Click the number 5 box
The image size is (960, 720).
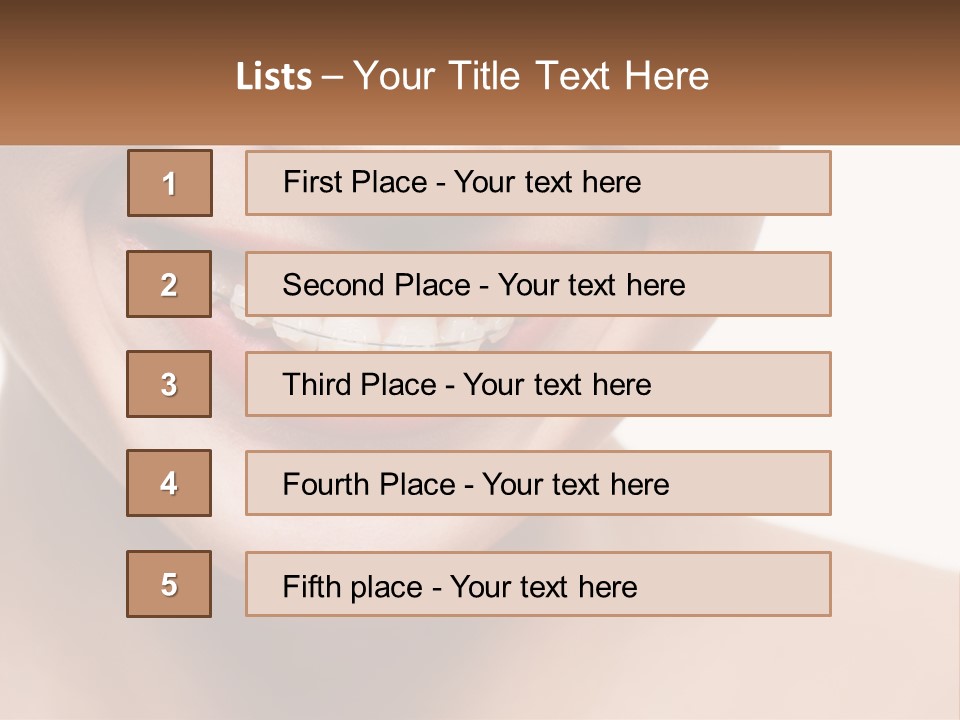coord(170,584)
